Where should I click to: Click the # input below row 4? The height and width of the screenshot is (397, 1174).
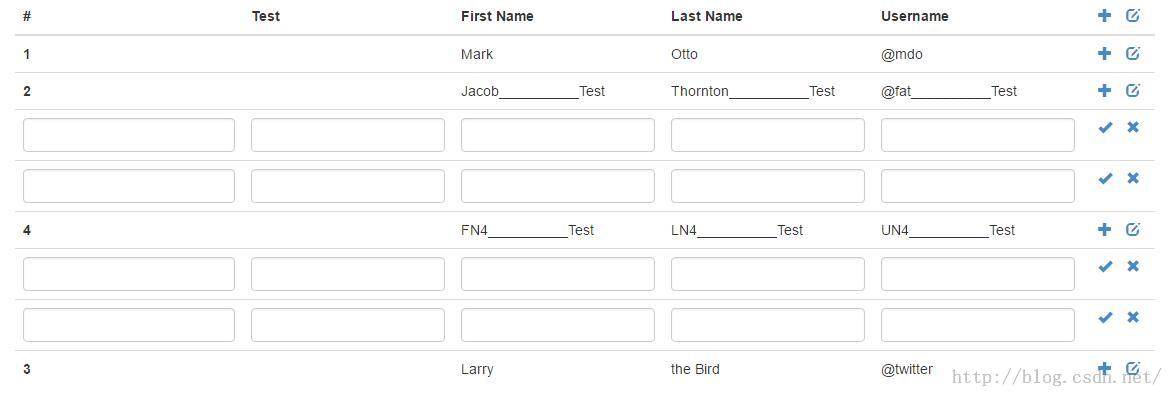129,274
